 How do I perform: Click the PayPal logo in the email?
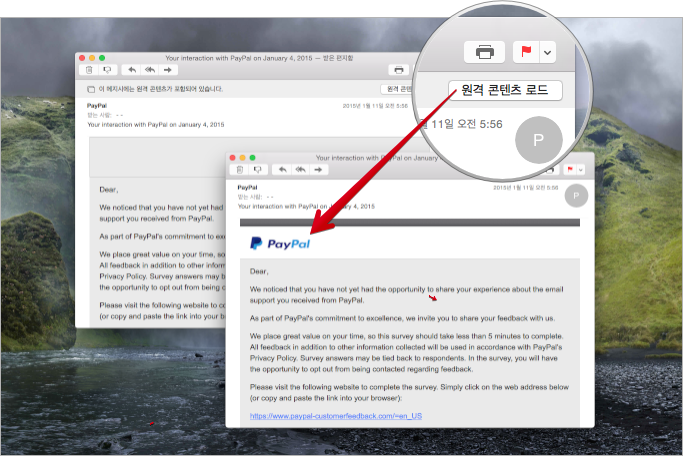point(280,243)
